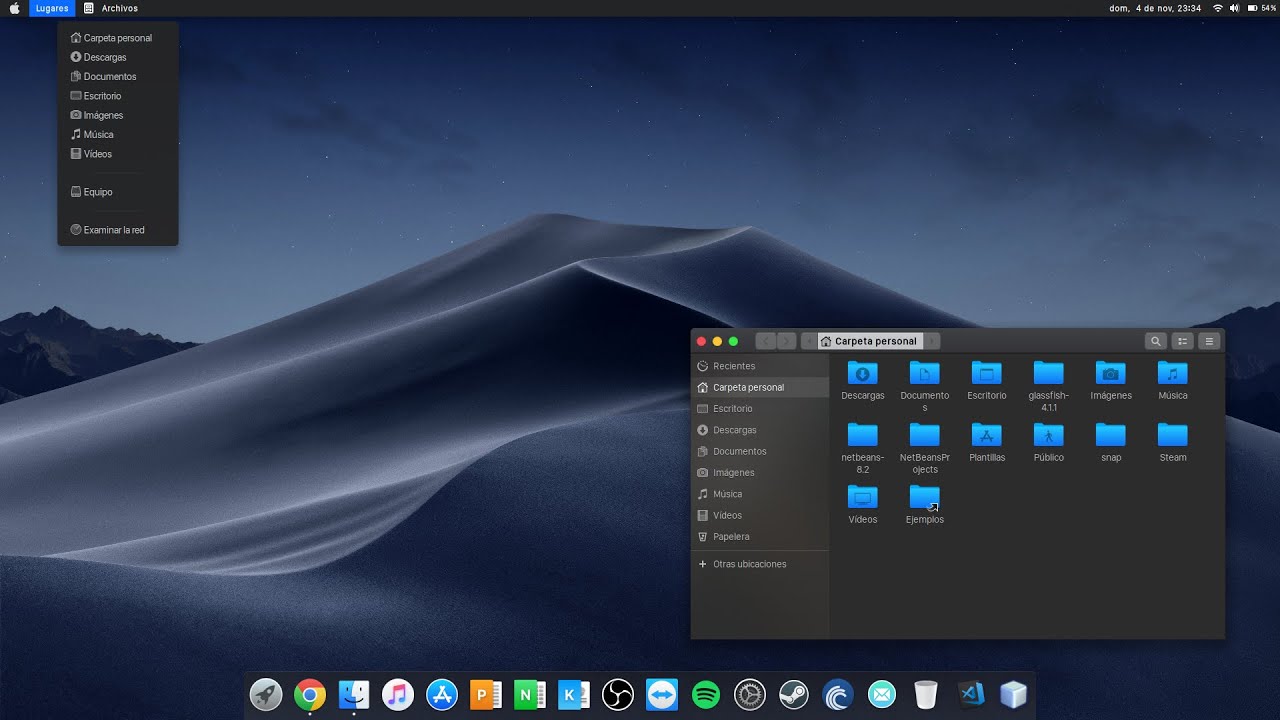Screen dimensions: 1280x720
Task: Open the trash can in the dock
Action: [x=926, y=694]
